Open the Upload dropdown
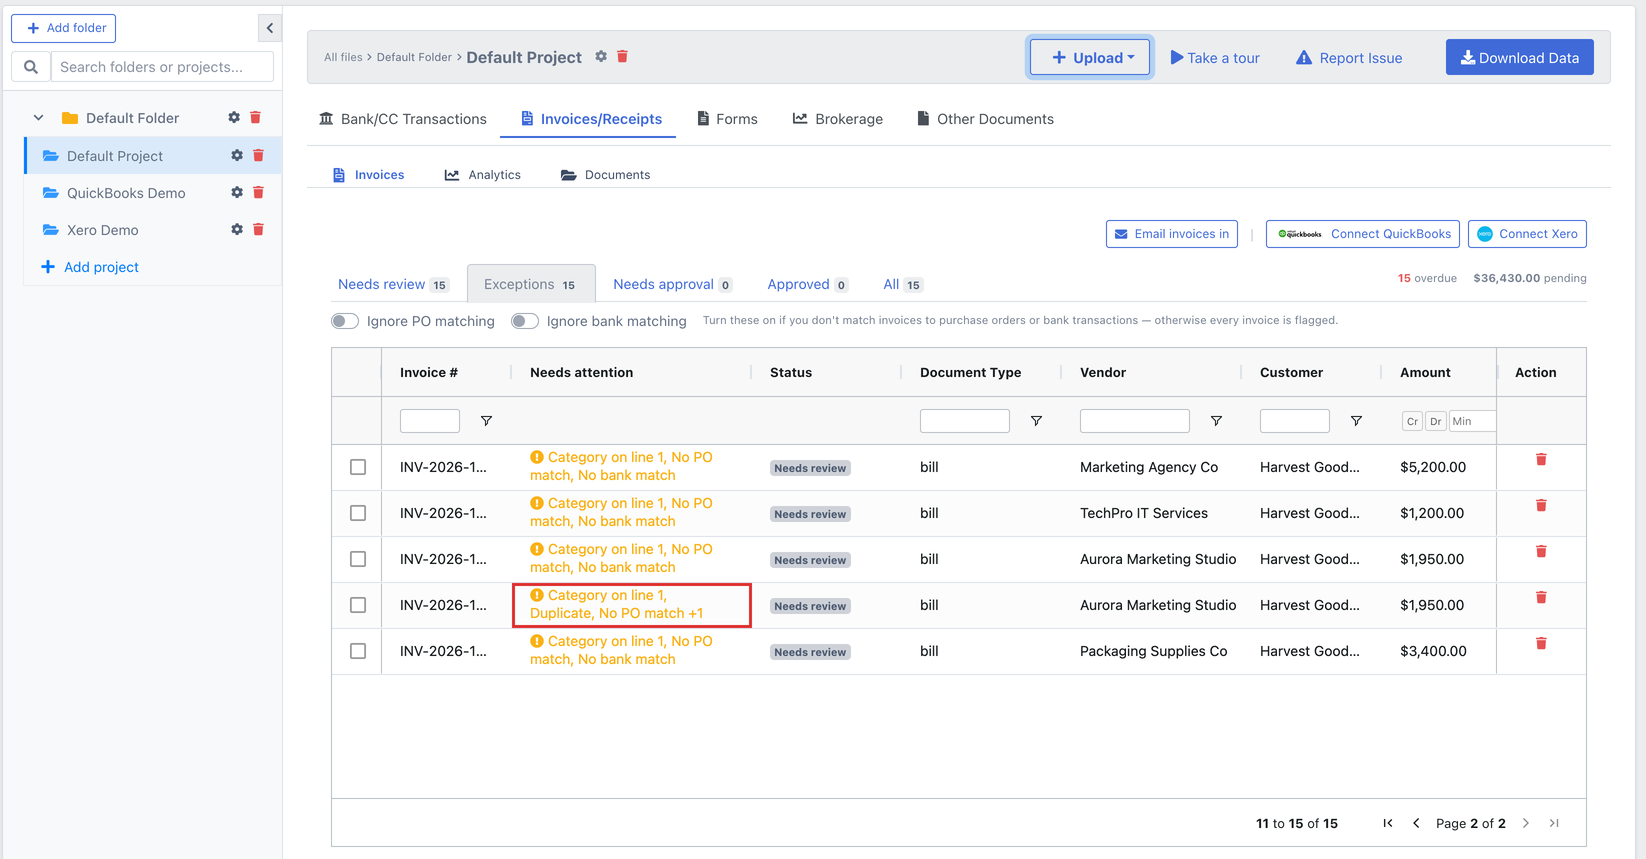This screenshot has width=1646, height=859. 1090,57
